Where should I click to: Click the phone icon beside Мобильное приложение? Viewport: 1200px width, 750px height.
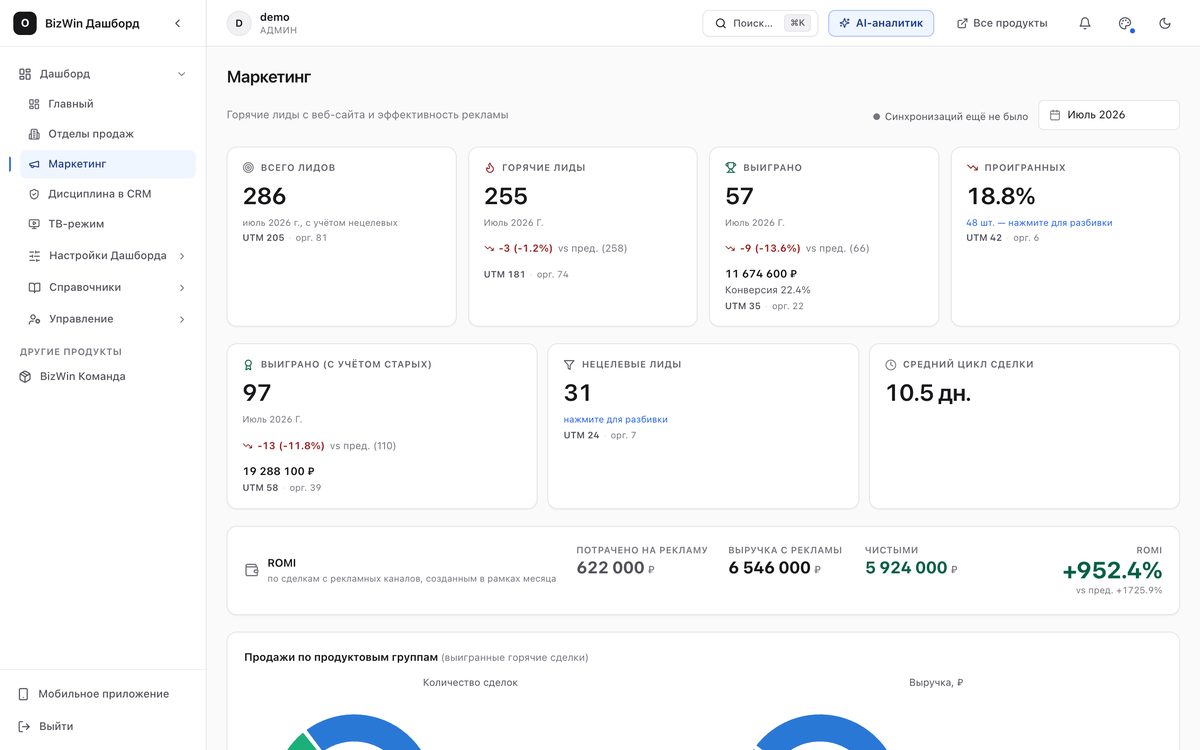24,694
